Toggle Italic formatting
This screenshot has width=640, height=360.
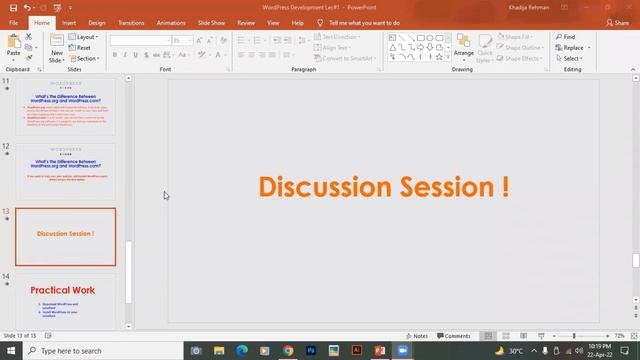click(125, 55)
